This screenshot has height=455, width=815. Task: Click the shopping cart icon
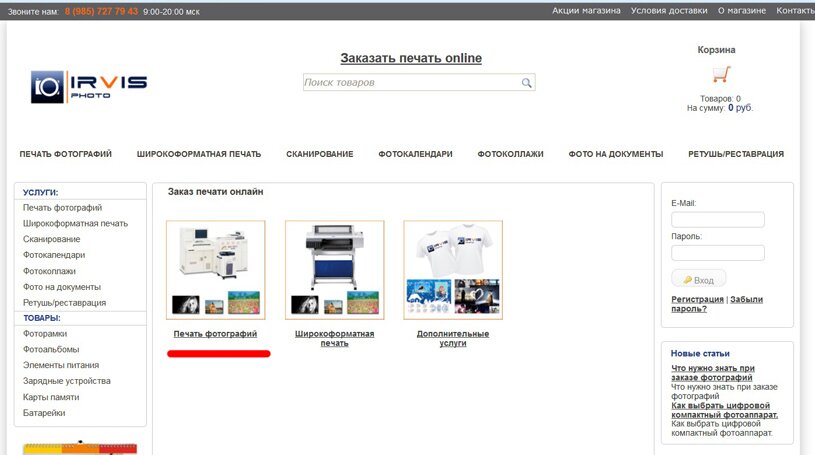pos(720,75)
